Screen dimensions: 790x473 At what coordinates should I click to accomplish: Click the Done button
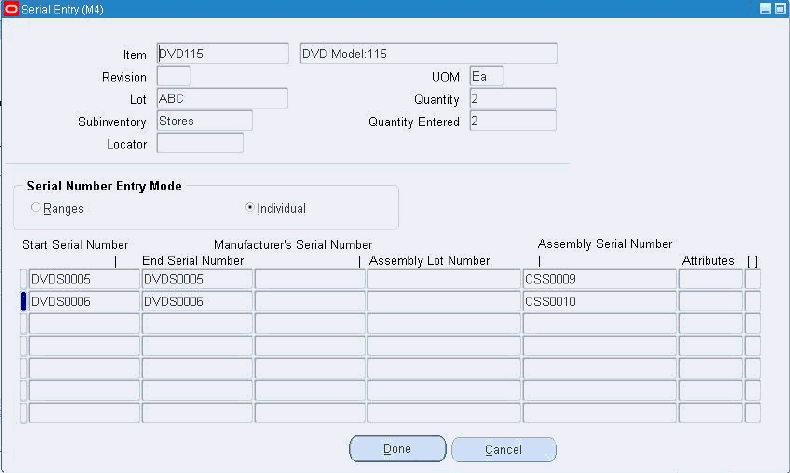click(398, 448)
